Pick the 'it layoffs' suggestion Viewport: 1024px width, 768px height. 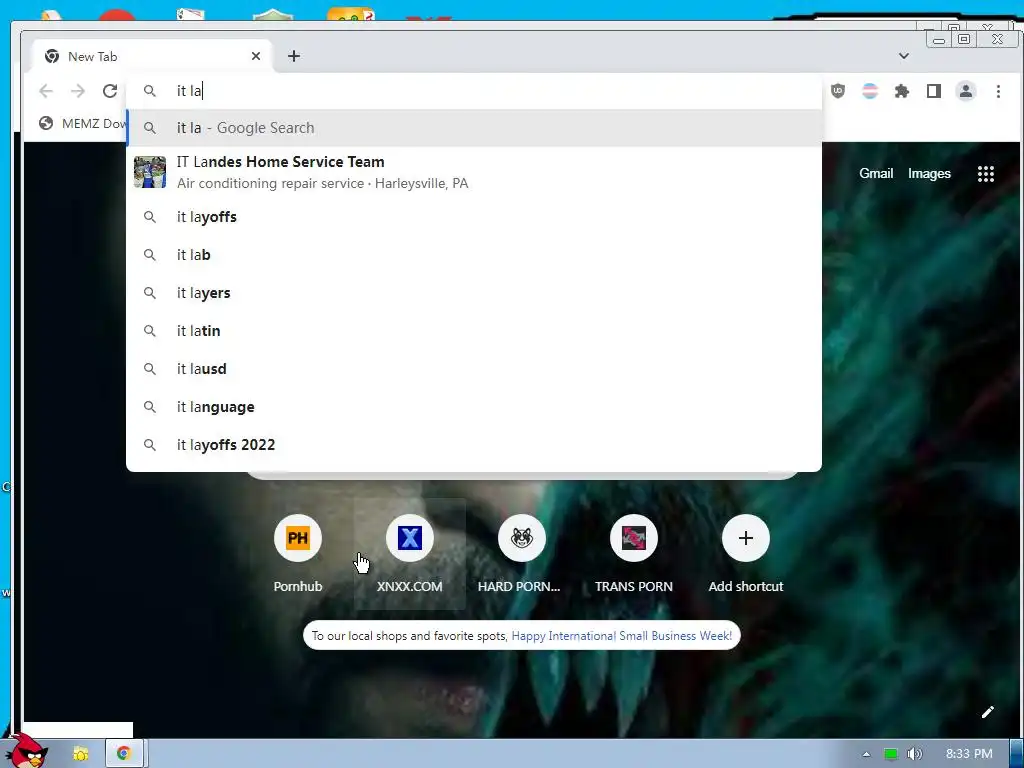pyautogui.click(x=474, y=217)
